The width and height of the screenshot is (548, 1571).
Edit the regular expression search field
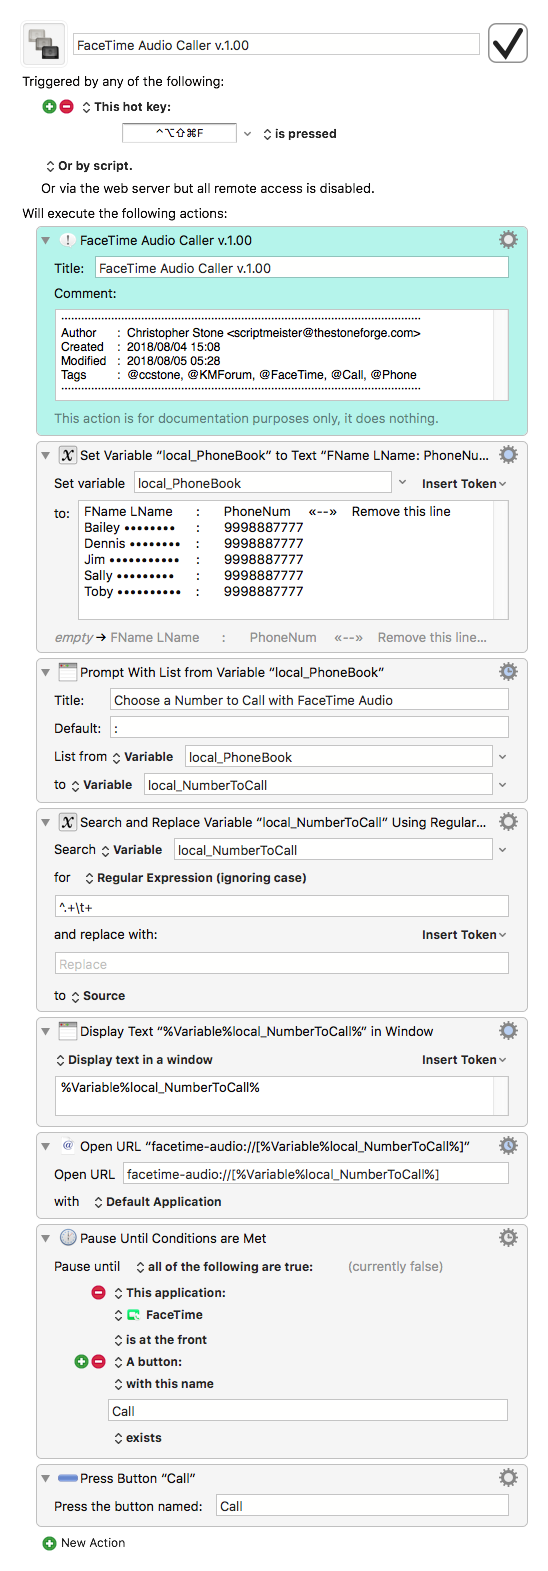281,907
